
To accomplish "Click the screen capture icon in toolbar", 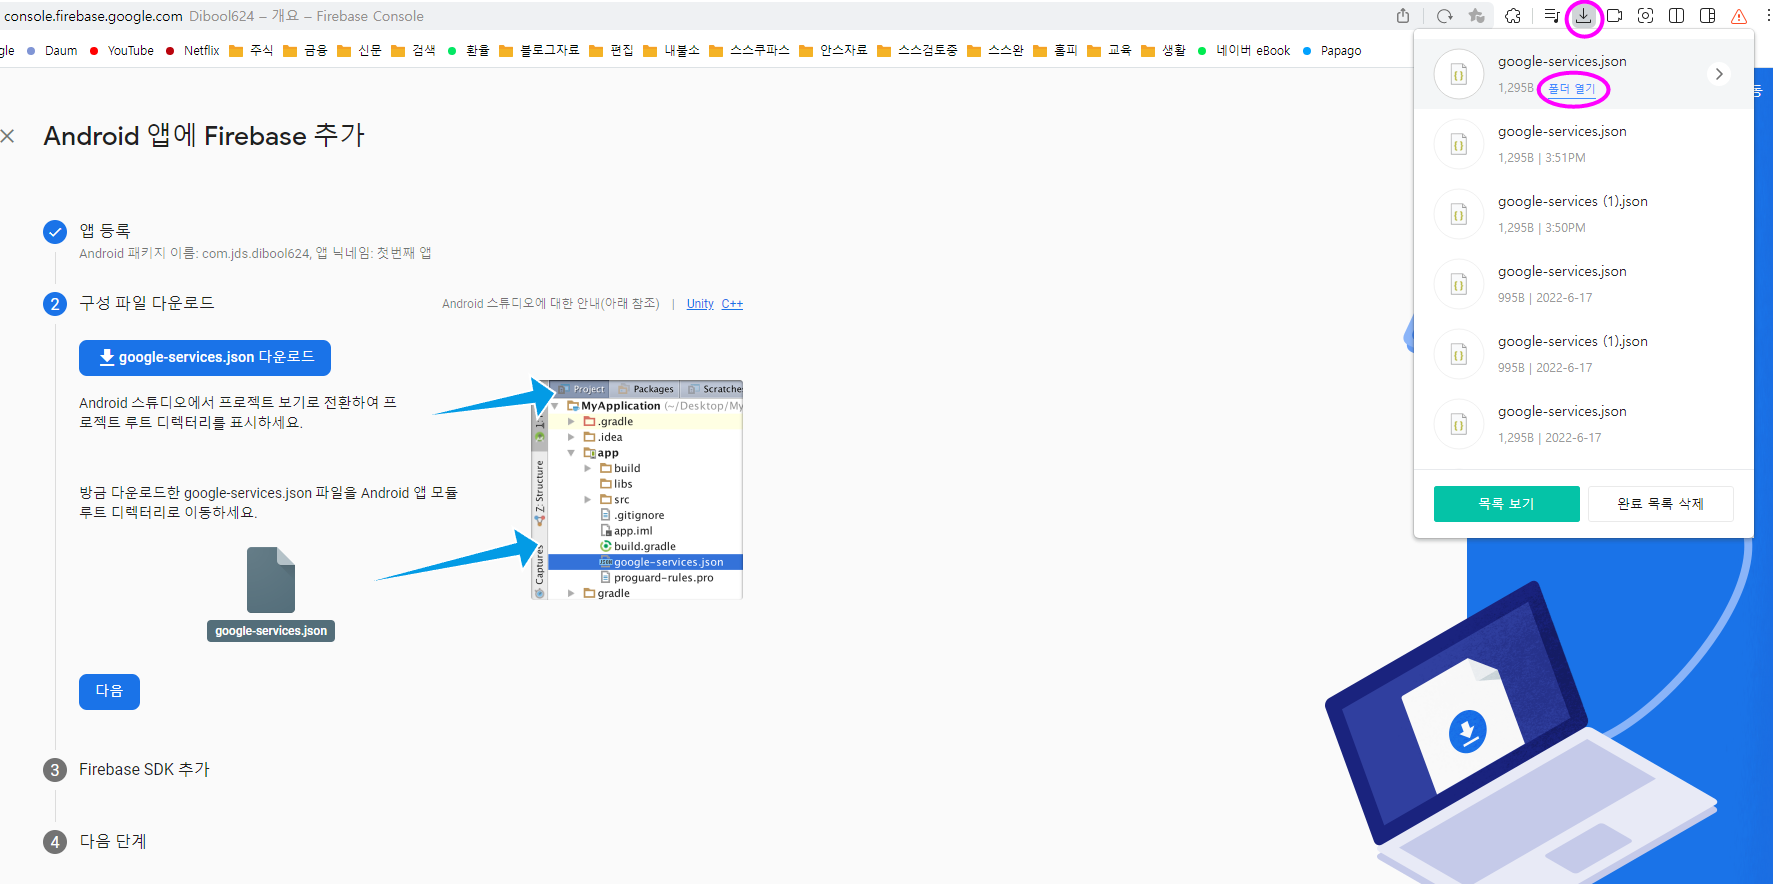I will [1645, 16].
